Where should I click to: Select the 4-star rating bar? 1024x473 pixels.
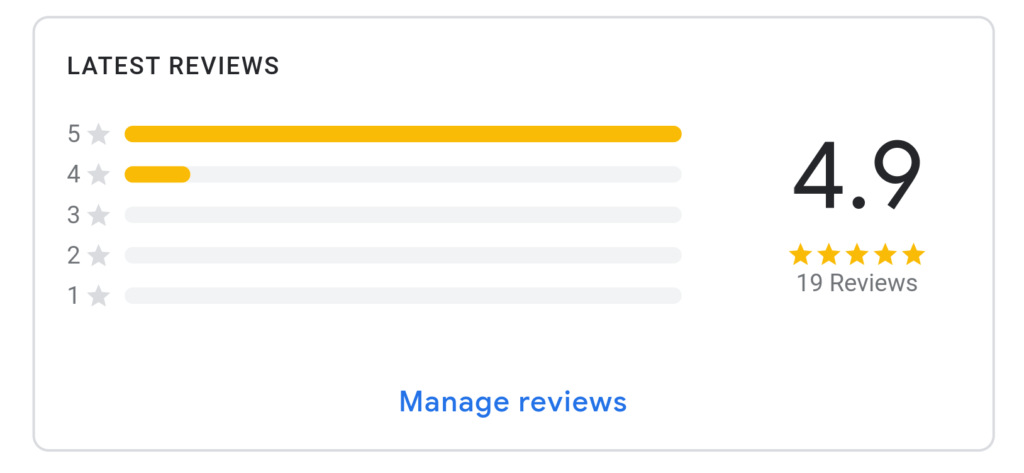403,174
